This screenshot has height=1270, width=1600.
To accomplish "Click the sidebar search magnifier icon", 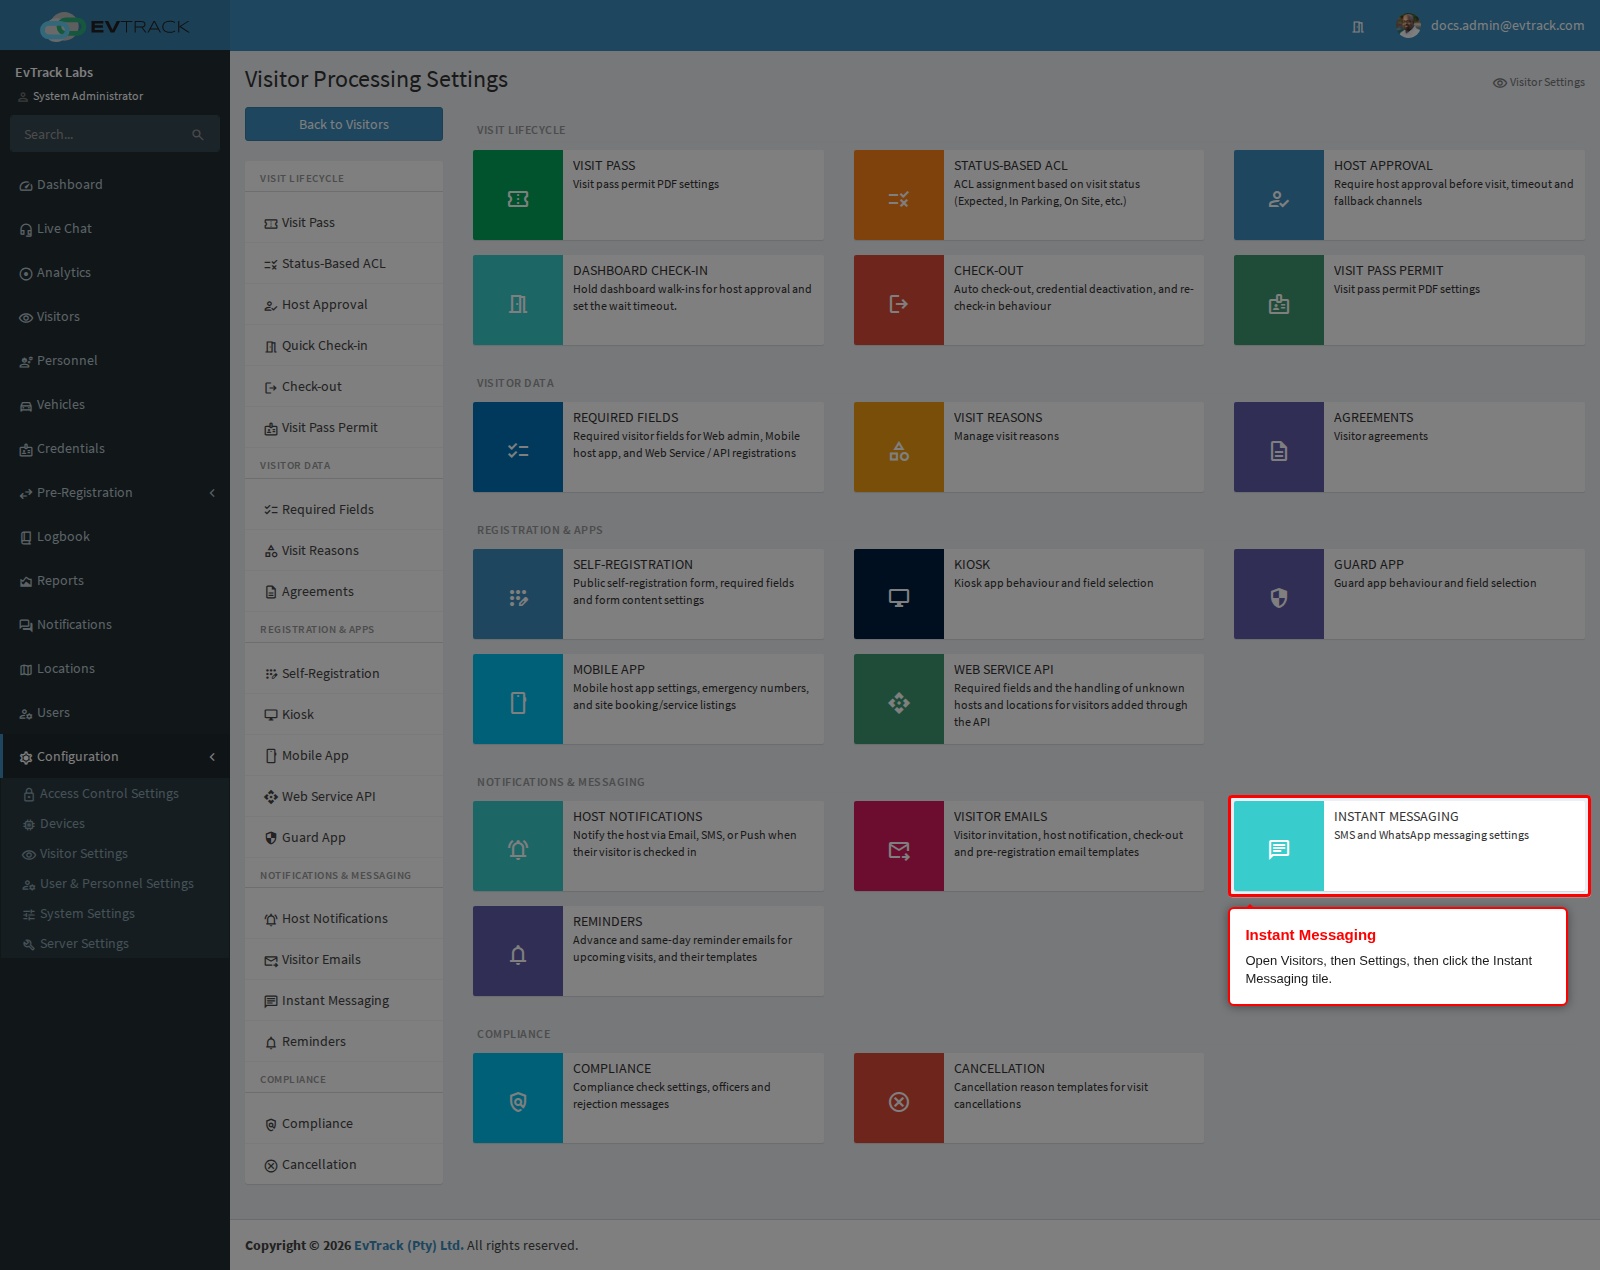I will (x=198, y=135).
